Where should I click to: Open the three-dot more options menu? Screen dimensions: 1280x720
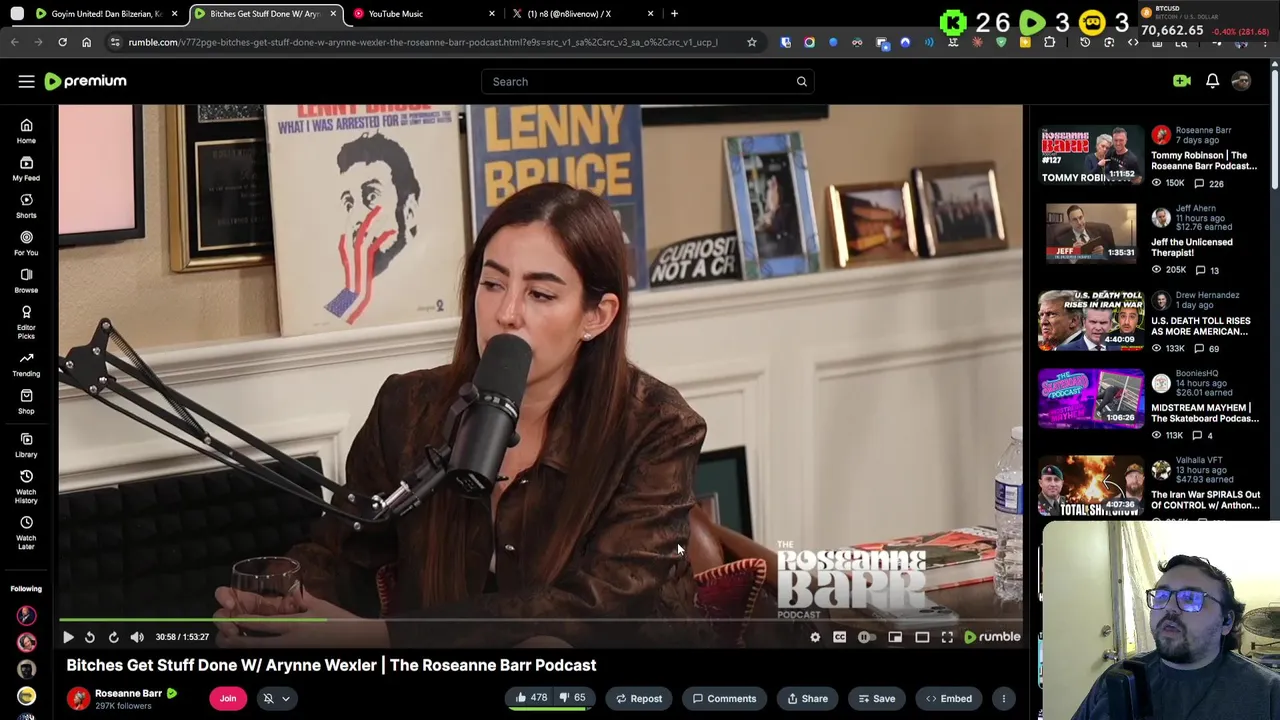1003,699
